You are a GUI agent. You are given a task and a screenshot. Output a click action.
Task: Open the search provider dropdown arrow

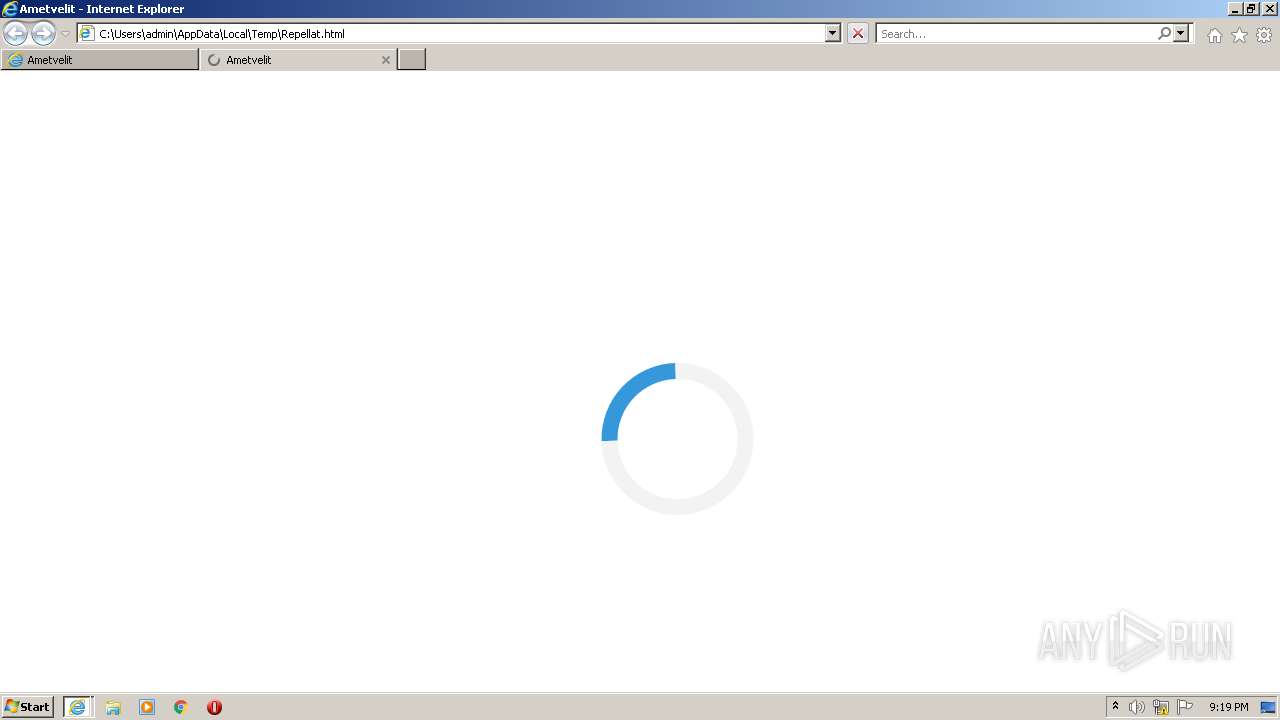pyautogui.click(x=1181, y=33)
